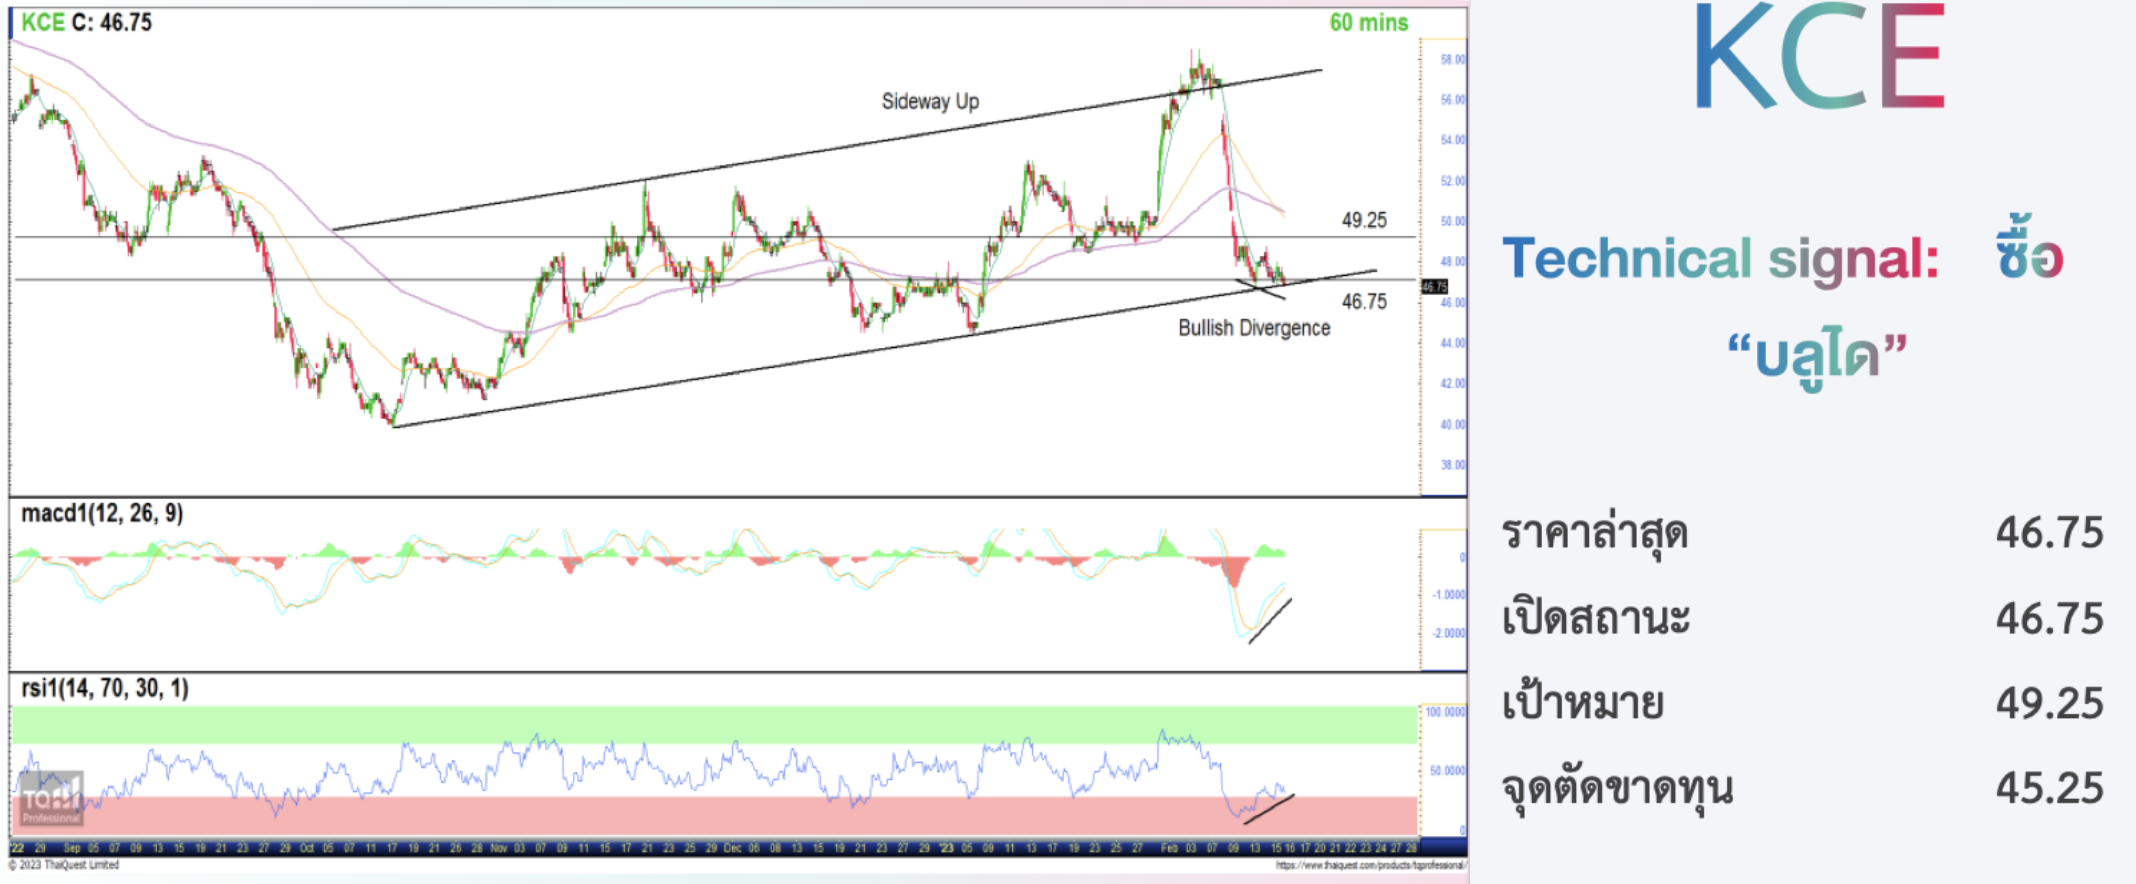Click the green '60 mins' timeframe label
Screen dimensions: 2136x884
pyautogui.click(x=1368, y=22)
